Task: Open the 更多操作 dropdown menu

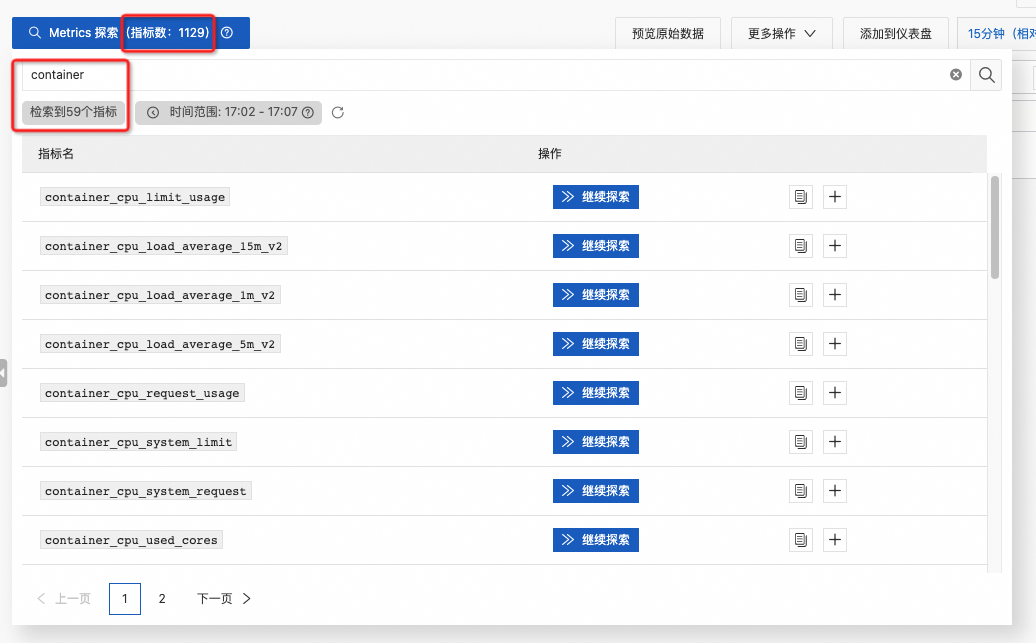Action: click(781, 33)
